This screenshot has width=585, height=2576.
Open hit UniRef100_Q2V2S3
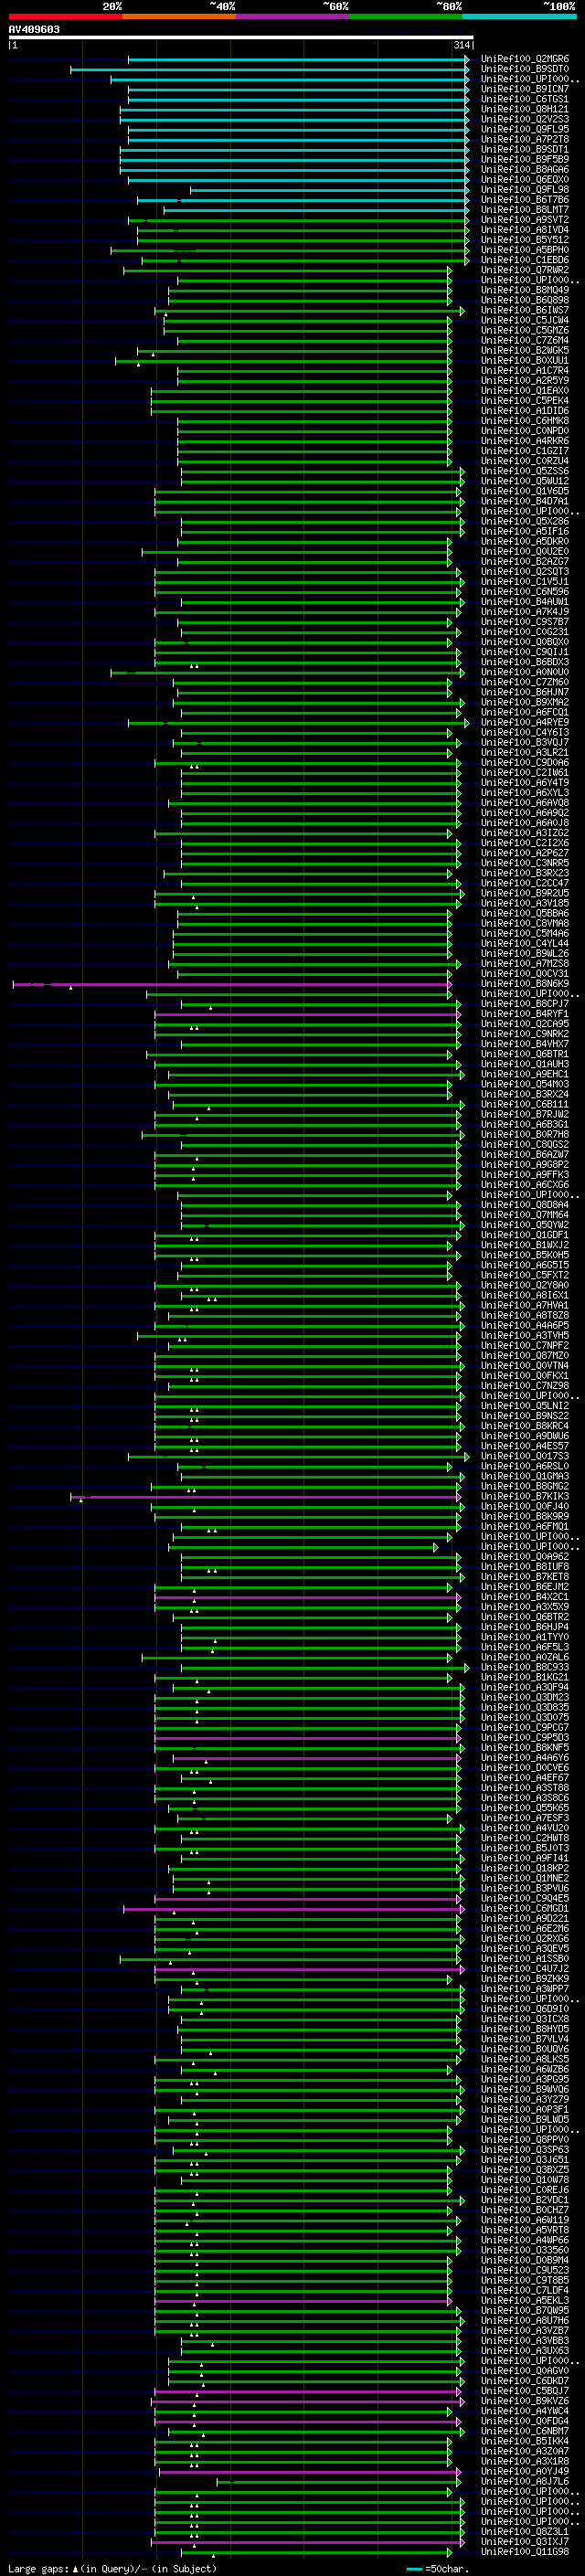point(525,119)
